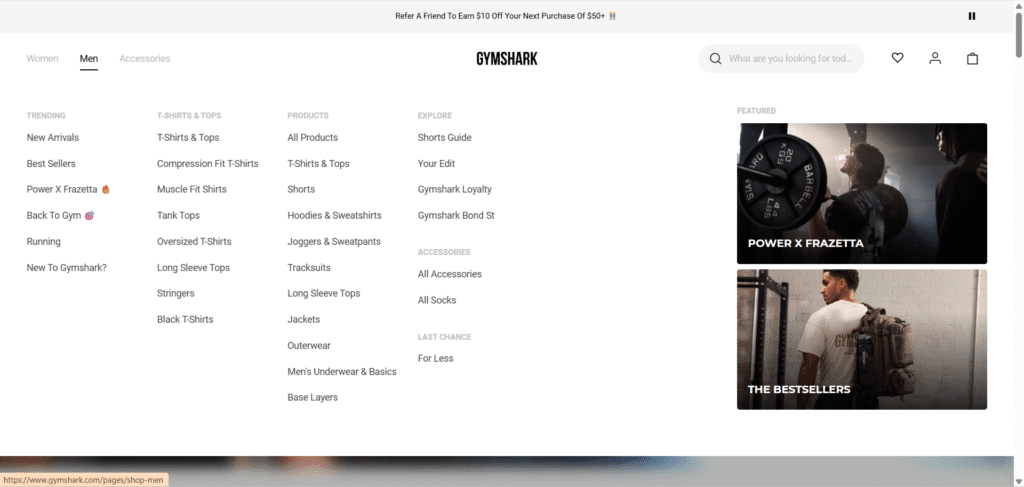The height and width of the screenshot is (487, 1024).
Task: Browse Joggers & Sweatpants
Action: [334, 242]
